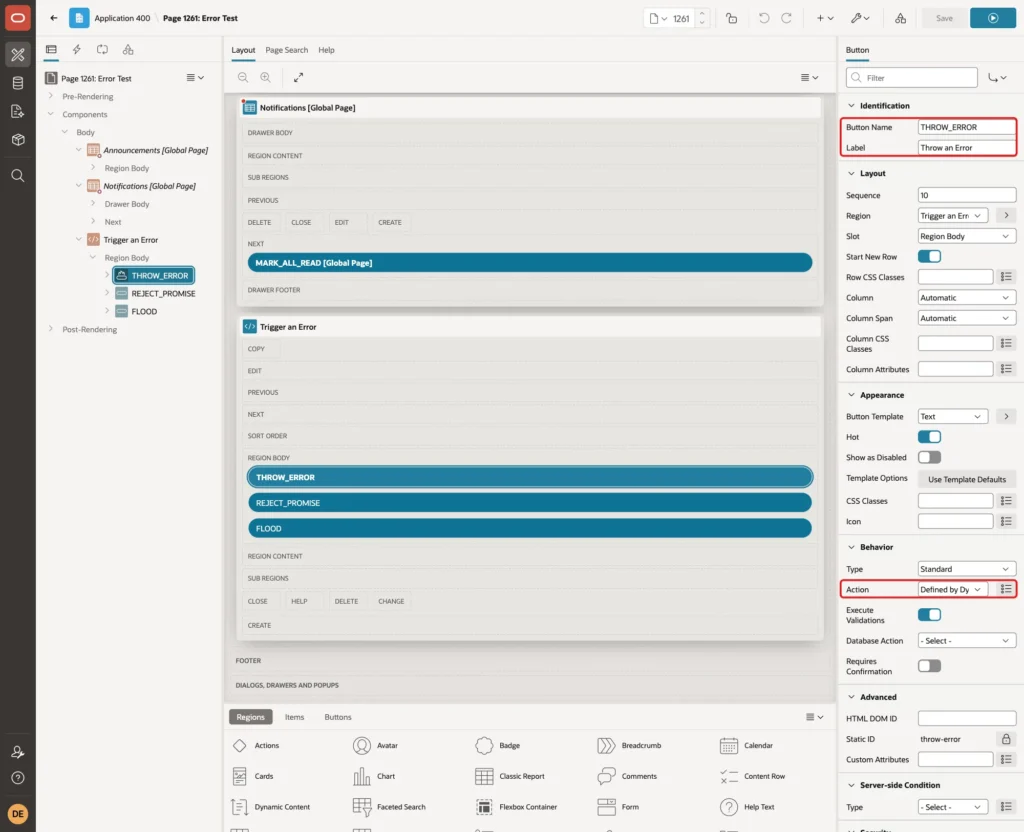Open SQL Workshop from left sidebar

pos(18,83)
